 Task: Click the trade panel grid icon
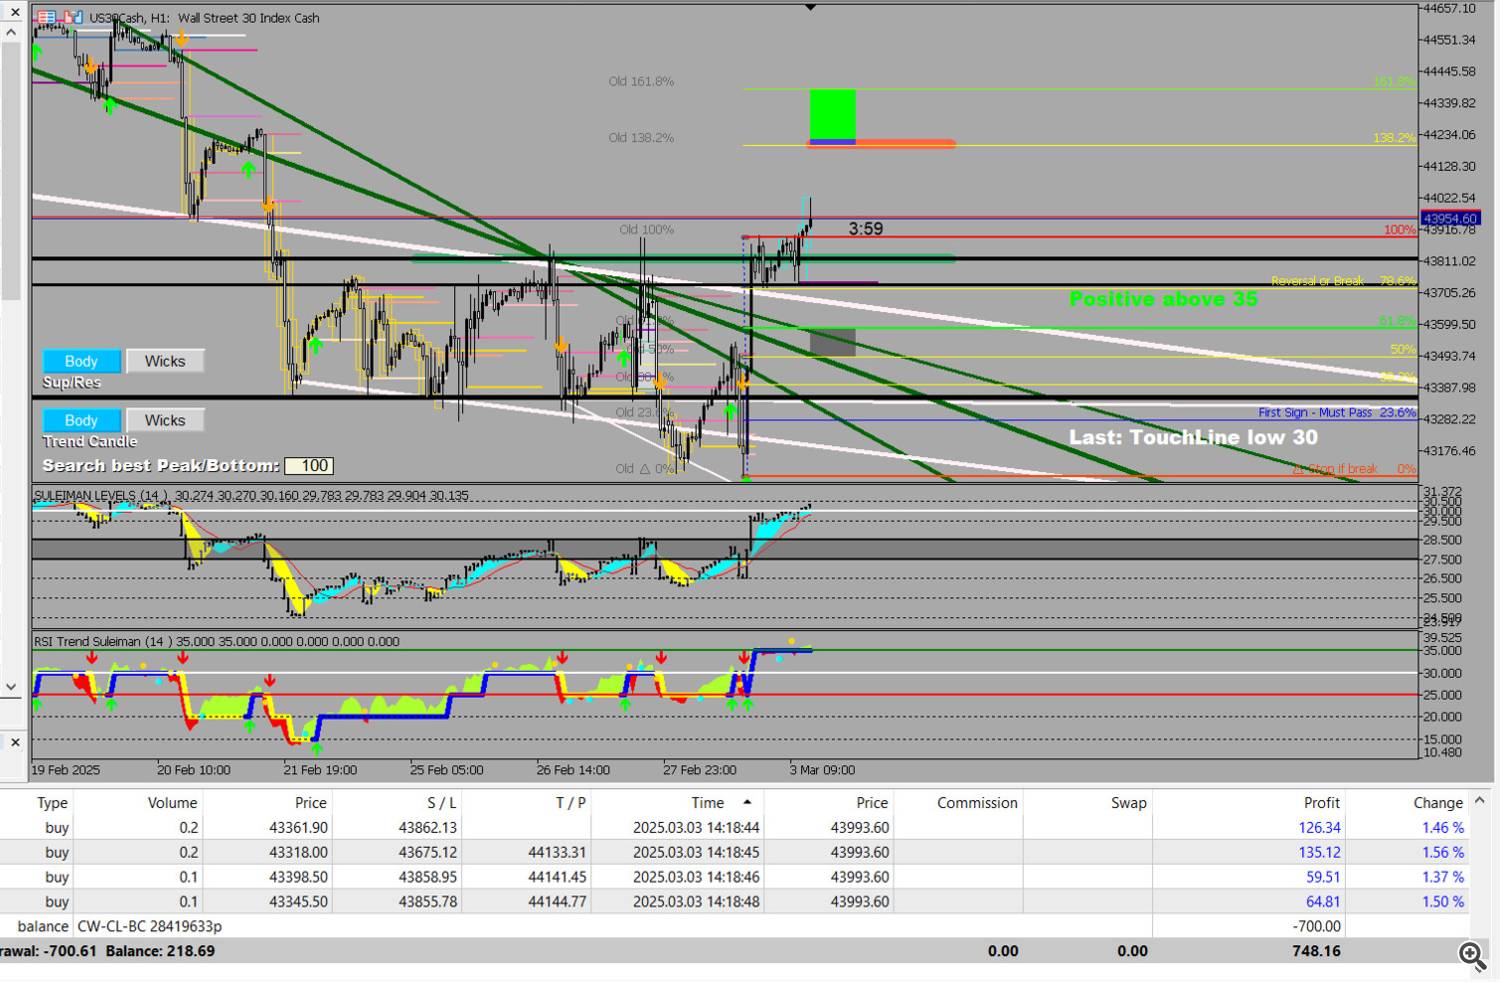[47, 18]
